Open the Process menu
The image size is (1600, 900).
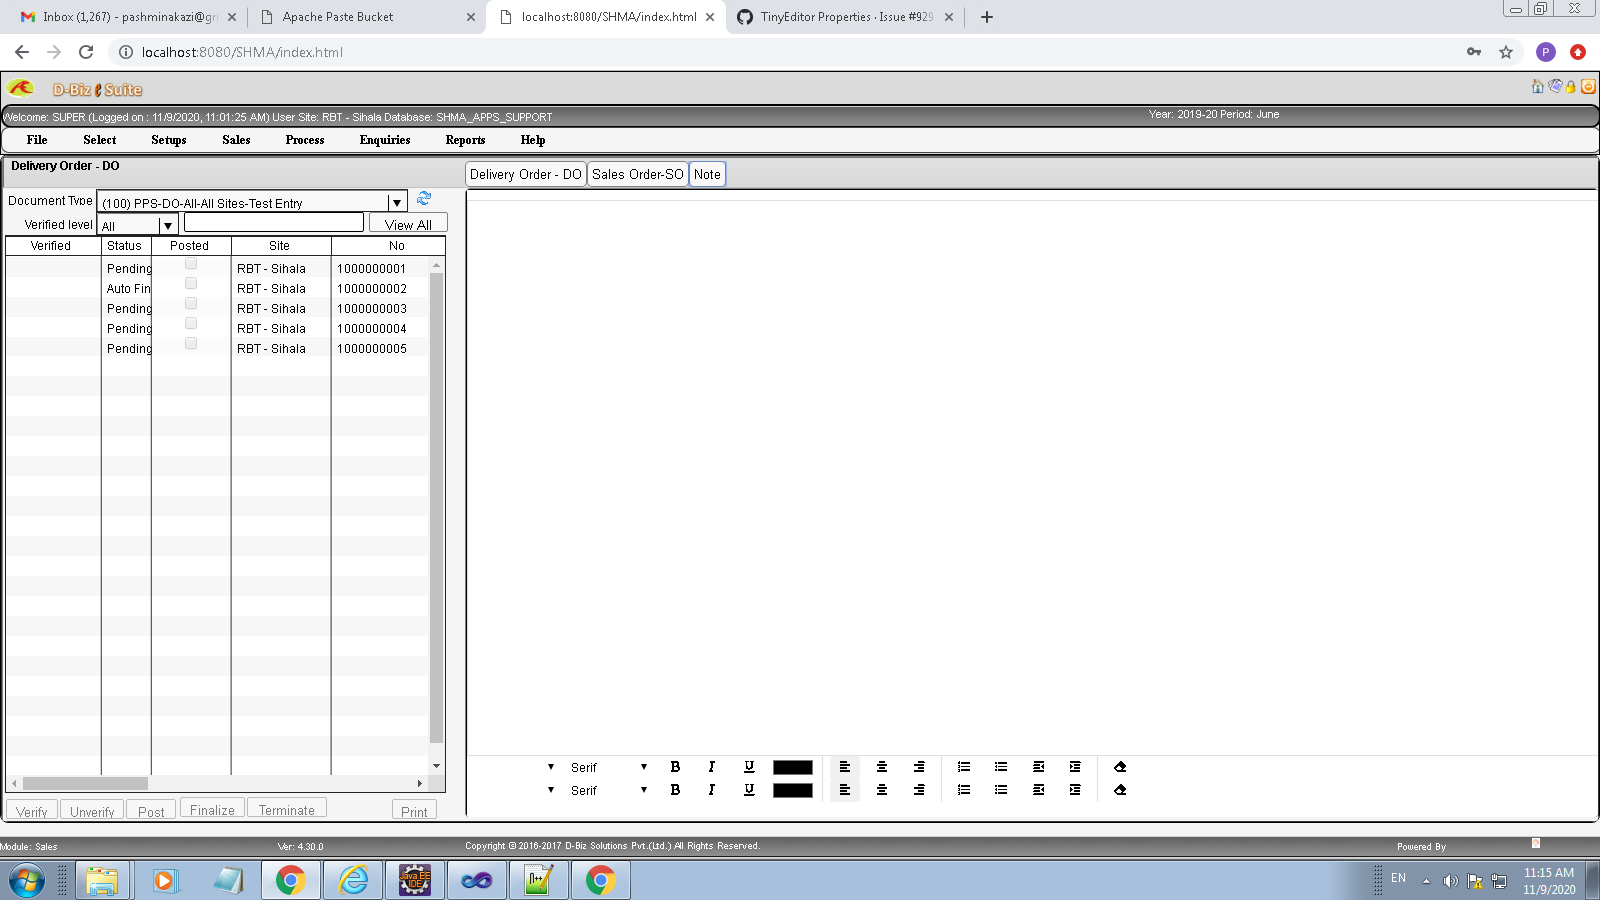point(305,140)
